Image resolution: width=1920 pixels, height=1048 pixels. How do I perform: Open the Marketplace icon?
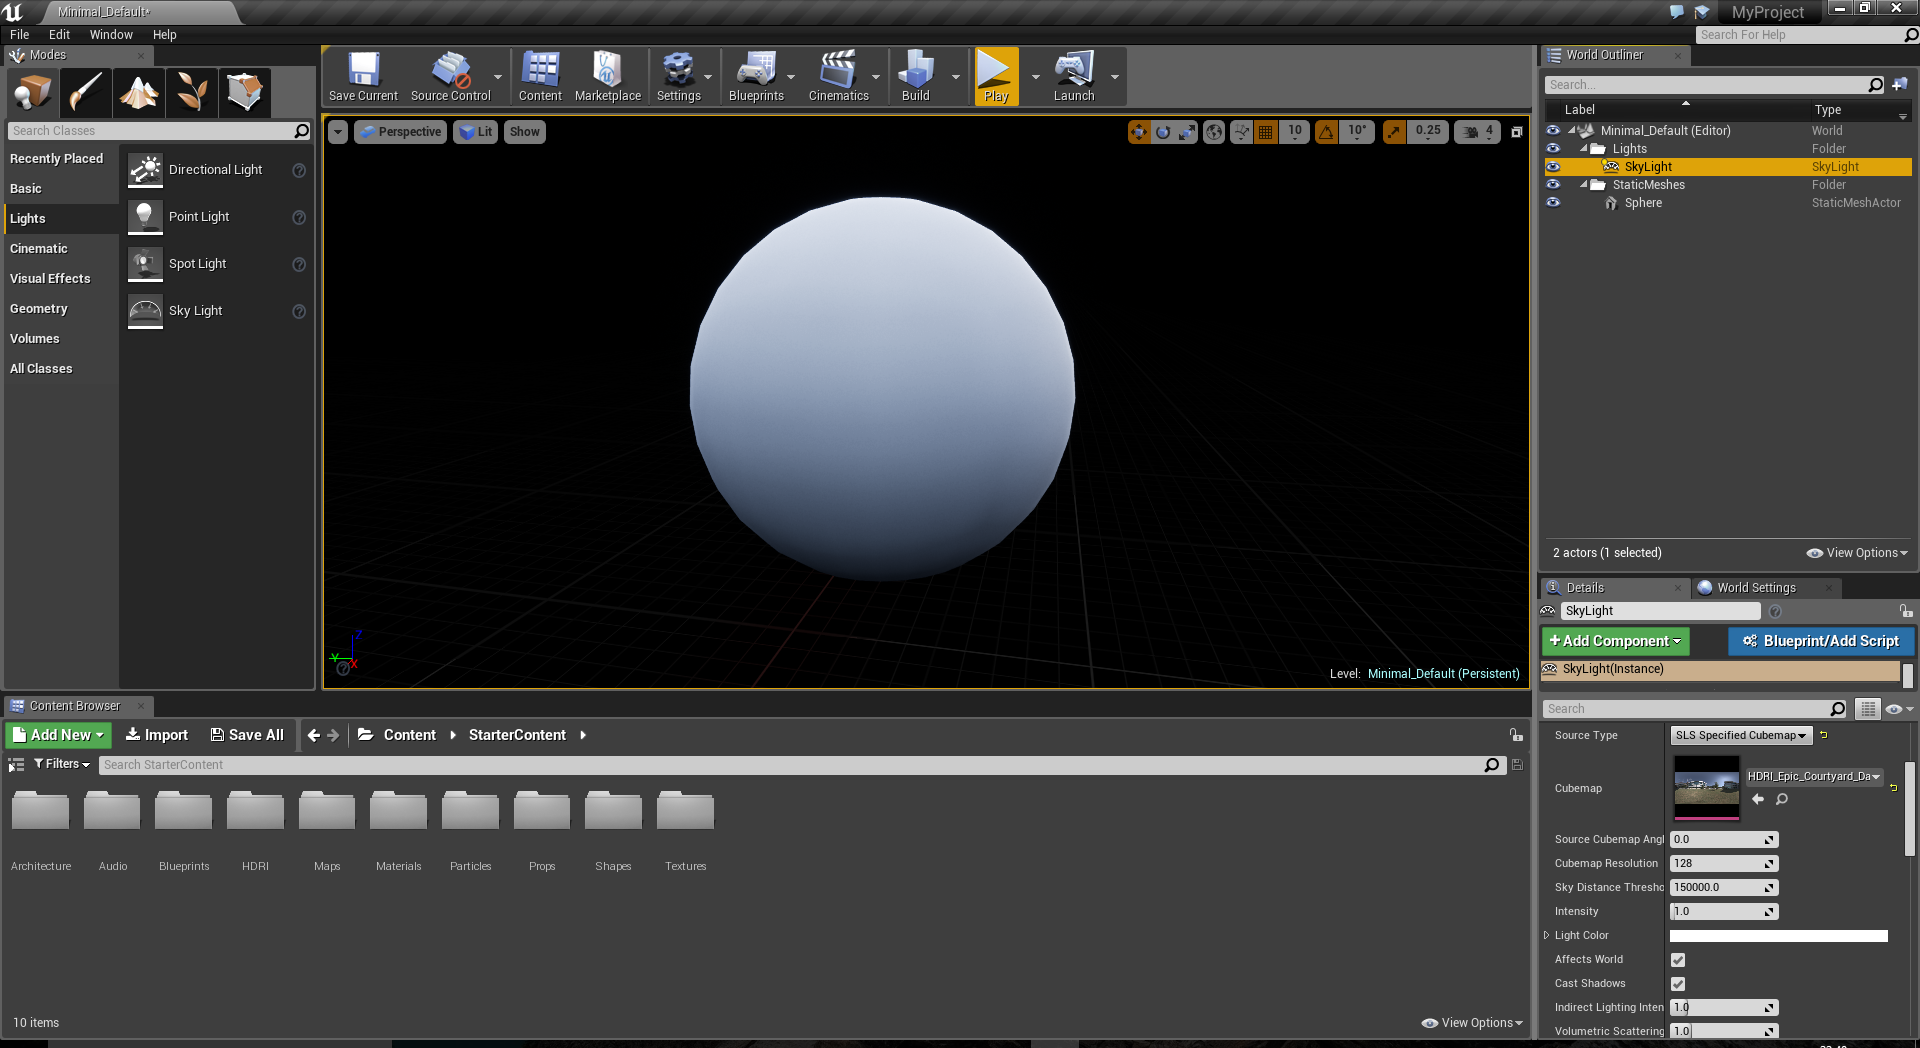607,76
